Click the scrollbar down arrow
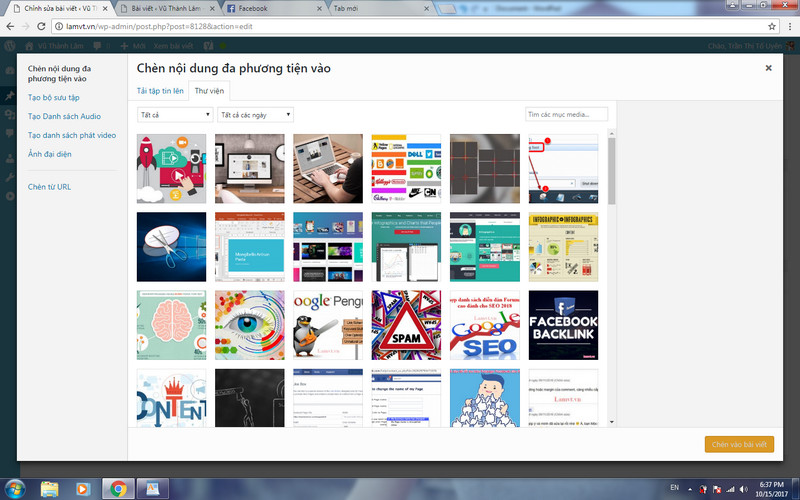 pos(612,422)
